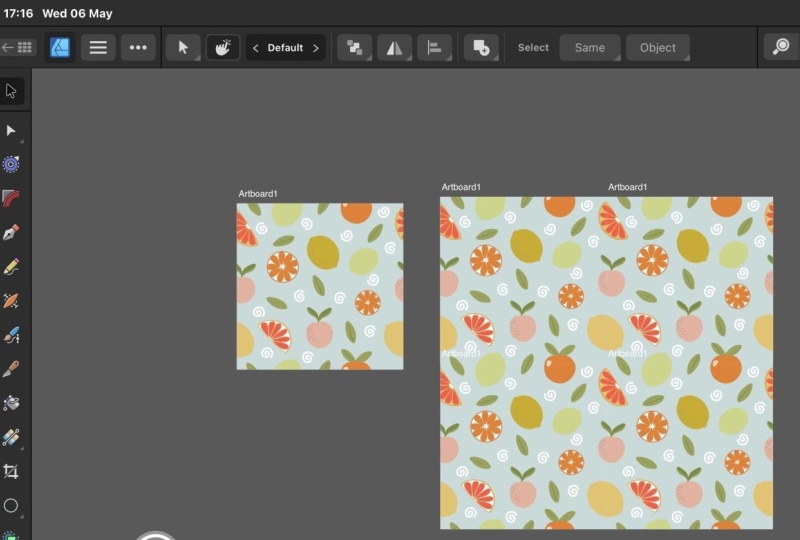Select the blue Vector Brush tool
Viewport: 800px width, 540px height.
11,335
